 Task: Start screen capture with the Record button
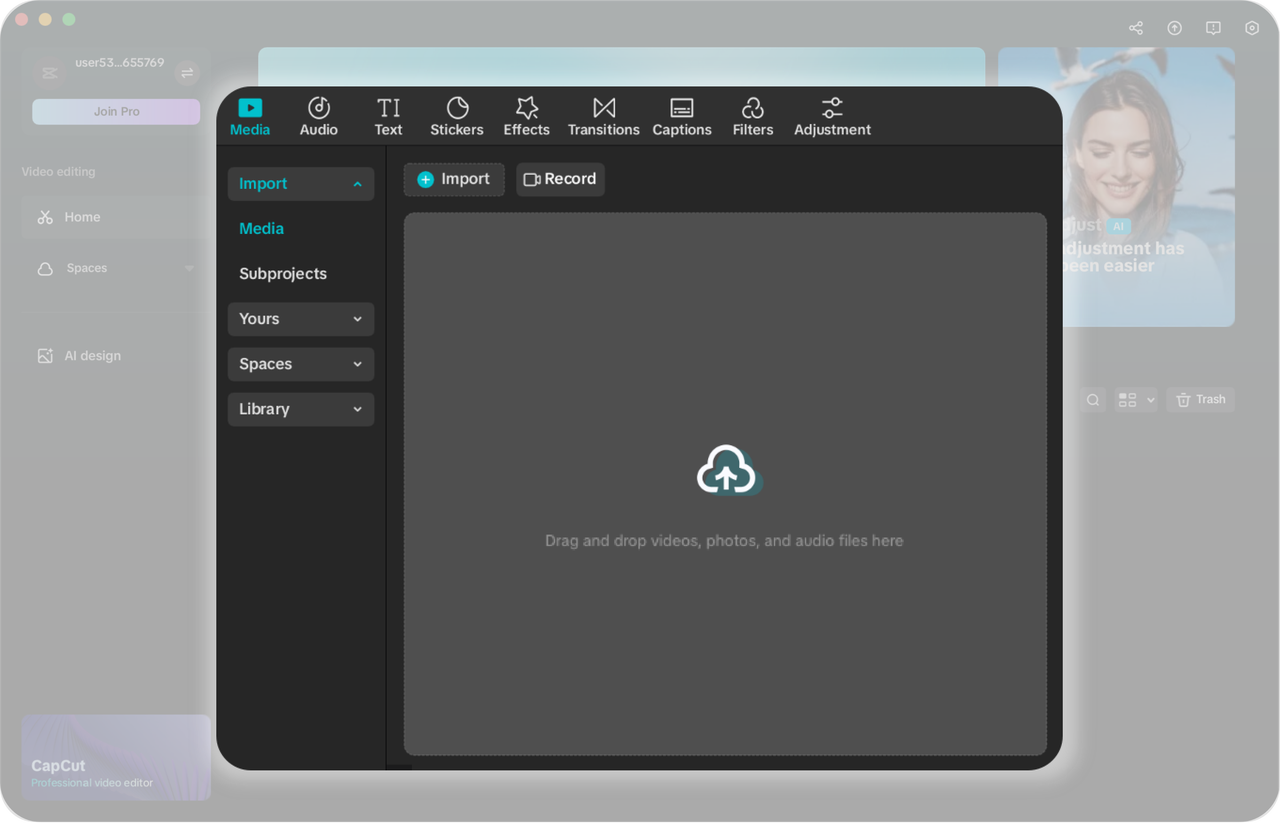click(x=560, y=179)
